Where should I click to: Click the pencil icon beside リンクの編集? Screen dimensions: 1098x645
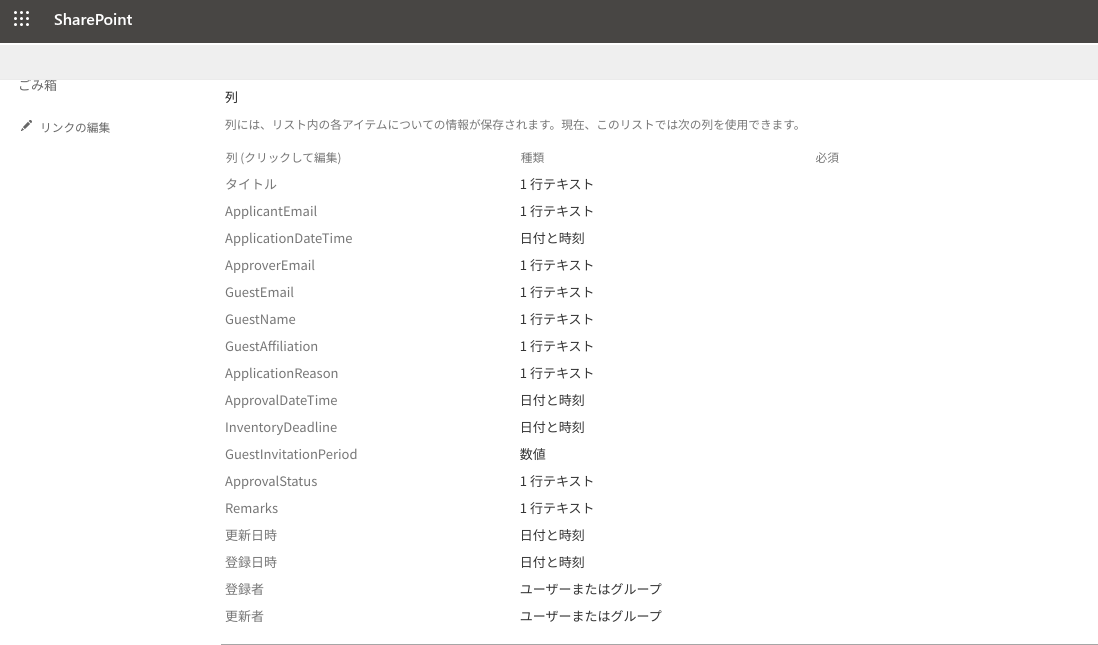click(x=26, y=127)
